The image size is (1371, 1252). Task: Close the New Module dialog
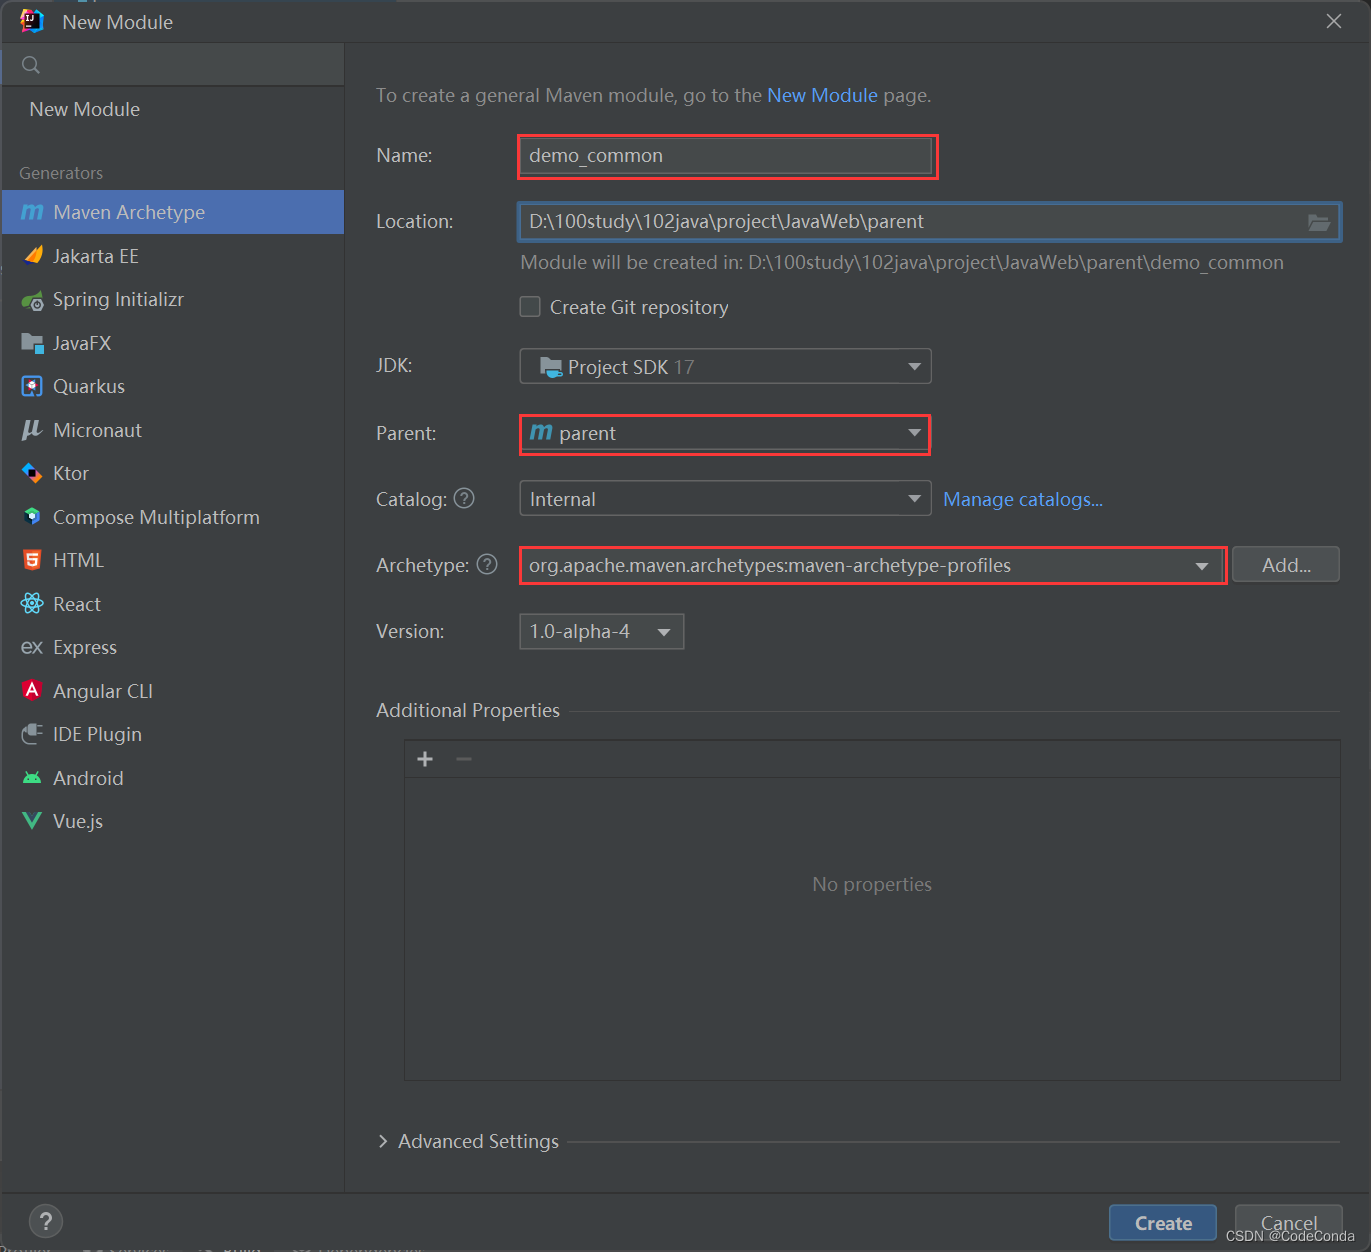[x=1334, y=21]
